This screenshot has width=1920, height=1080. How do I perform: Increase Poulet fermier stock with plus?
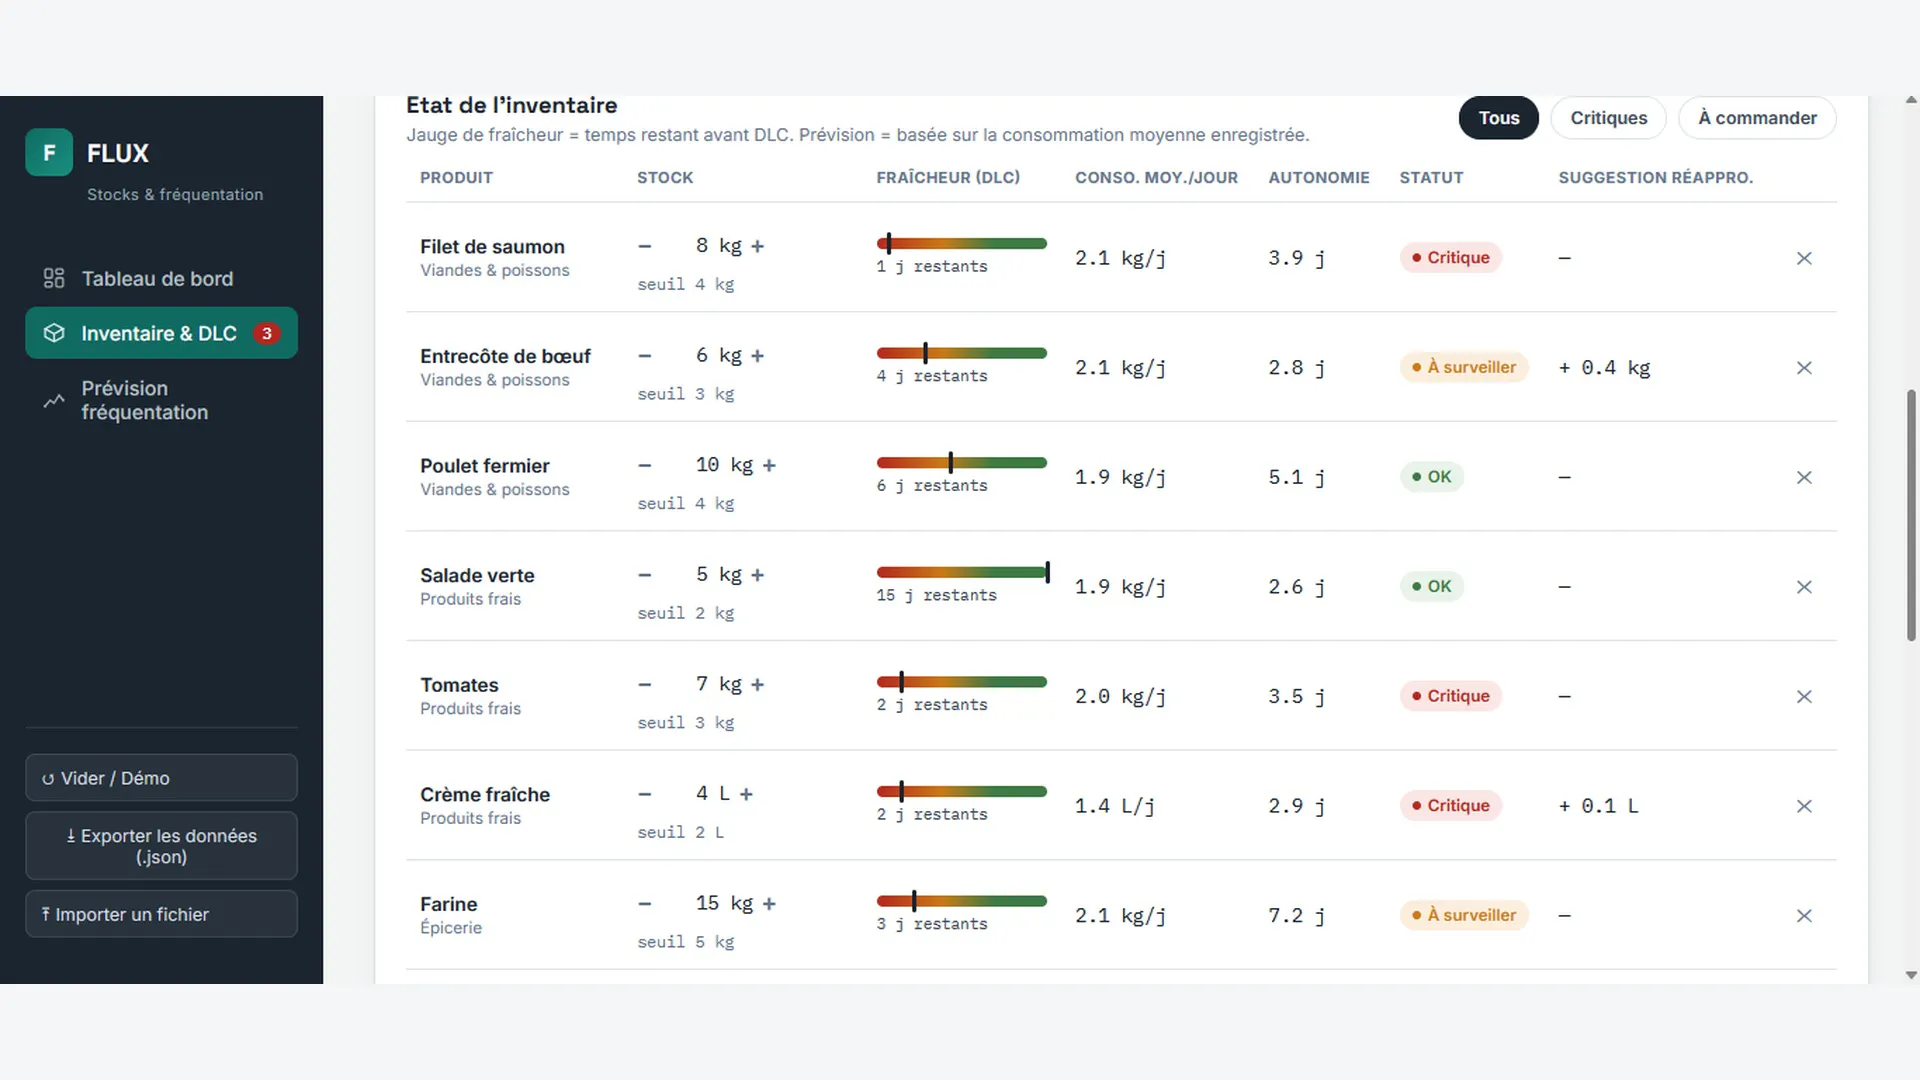769,465
